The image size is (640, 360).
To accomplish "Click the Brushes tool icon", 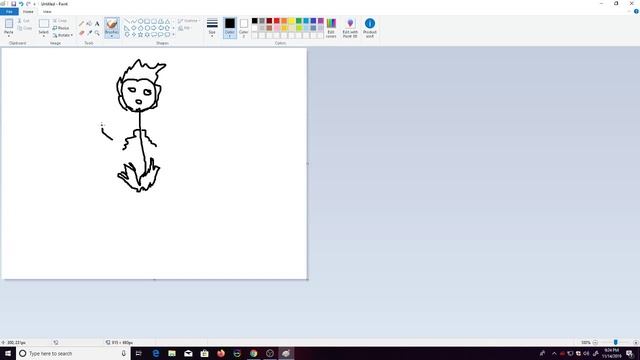I will (x=112, y=24).
